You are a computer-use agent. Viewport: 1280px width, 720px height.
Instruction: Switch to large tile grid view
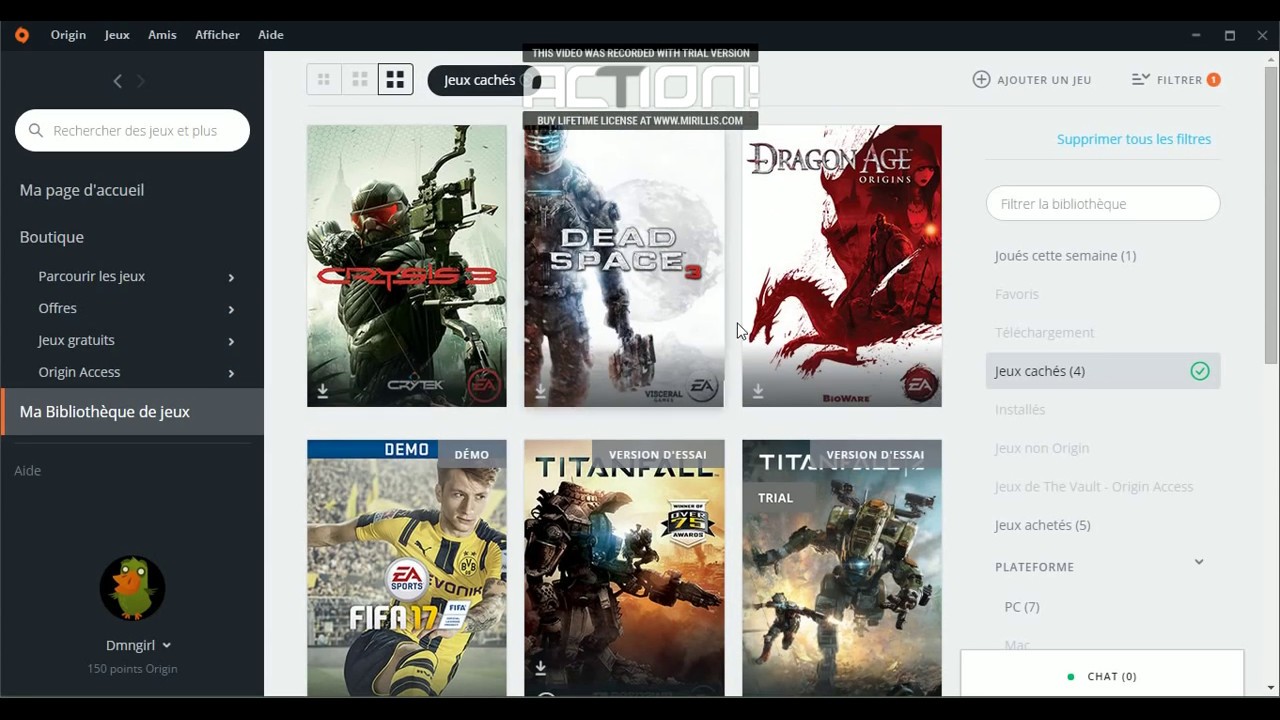[395, 80]
